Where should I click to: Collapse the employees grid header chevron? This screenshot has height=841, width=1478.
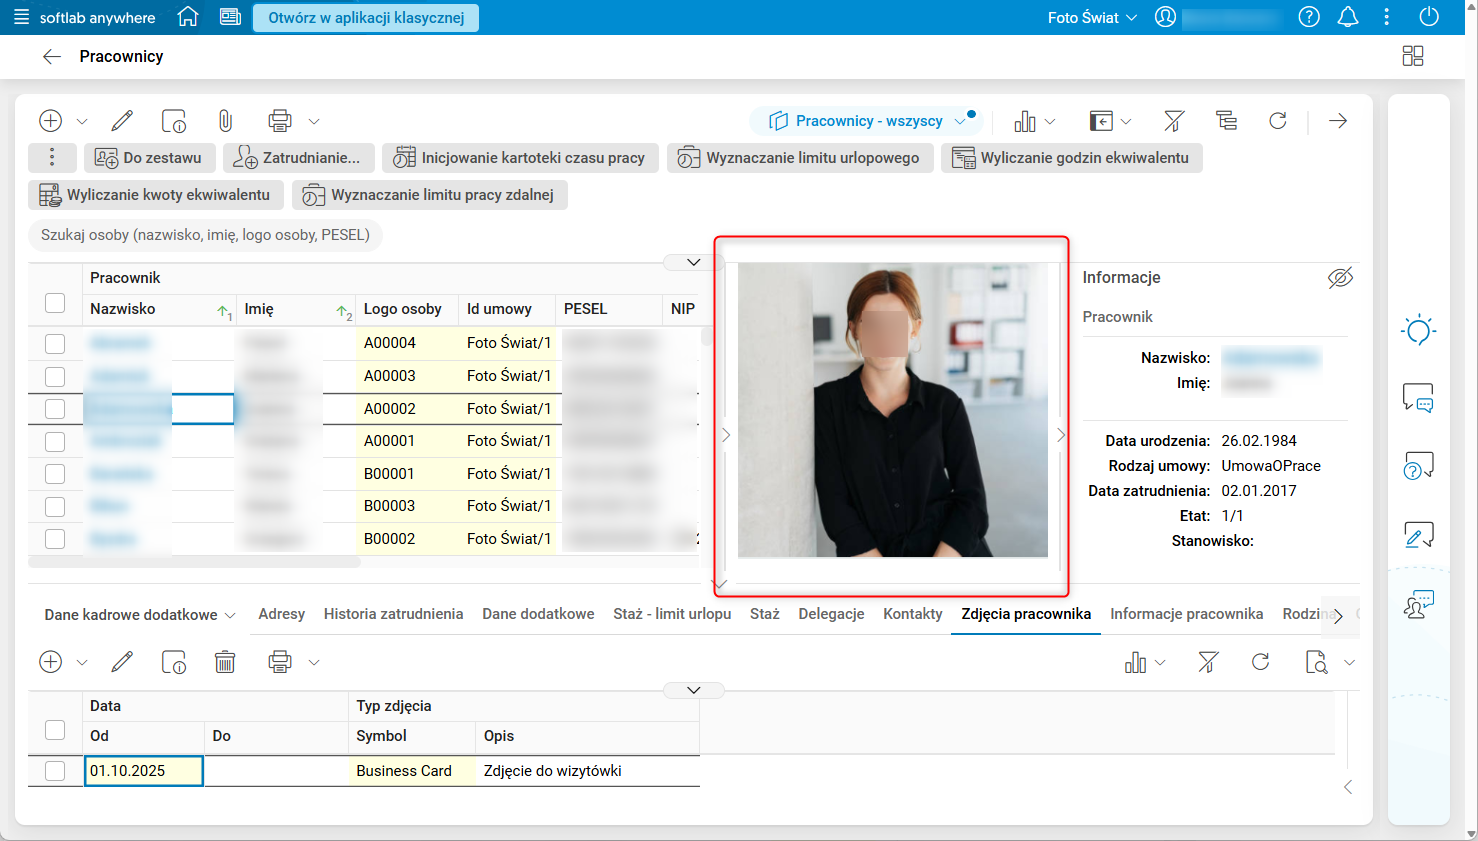pos(694,262)
